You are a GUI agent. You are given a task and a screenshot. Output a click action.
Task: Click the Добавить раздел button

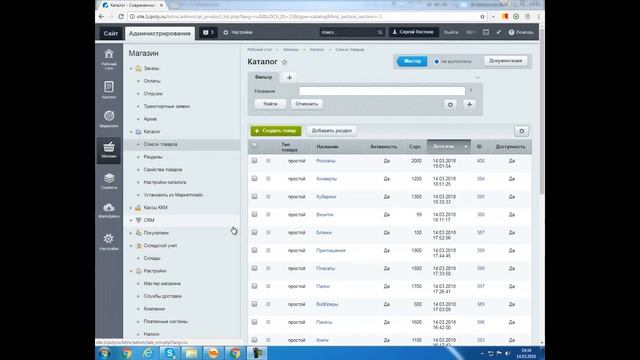[331, 131]
